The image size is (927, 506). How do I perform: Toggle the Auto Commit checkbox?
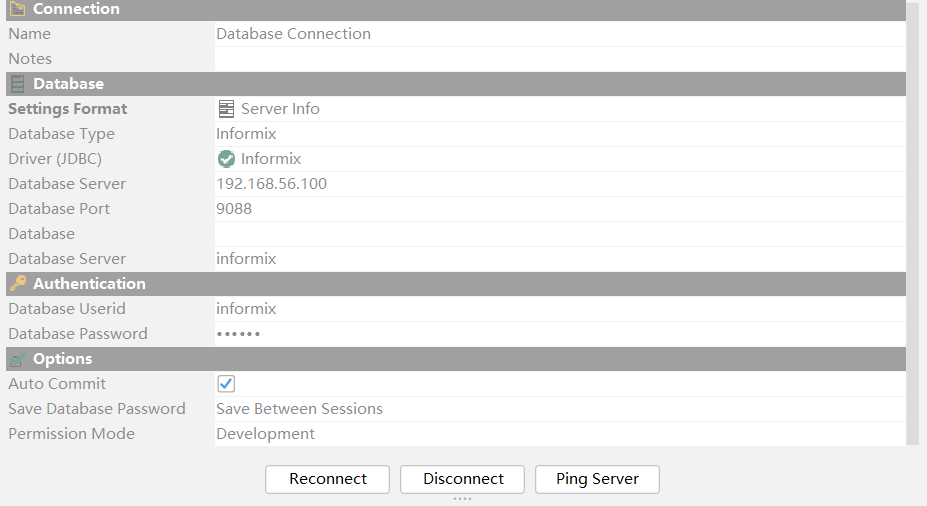click(226, 384)
